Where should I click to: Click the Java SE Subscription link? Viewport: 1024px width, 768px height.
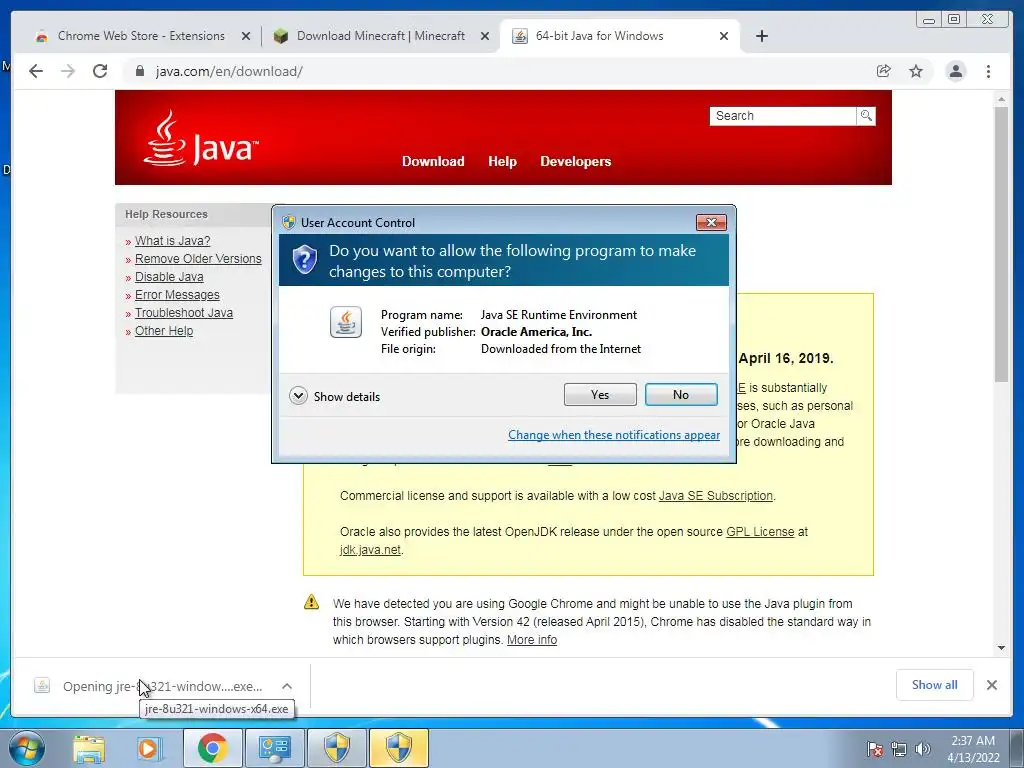[715, 496]
